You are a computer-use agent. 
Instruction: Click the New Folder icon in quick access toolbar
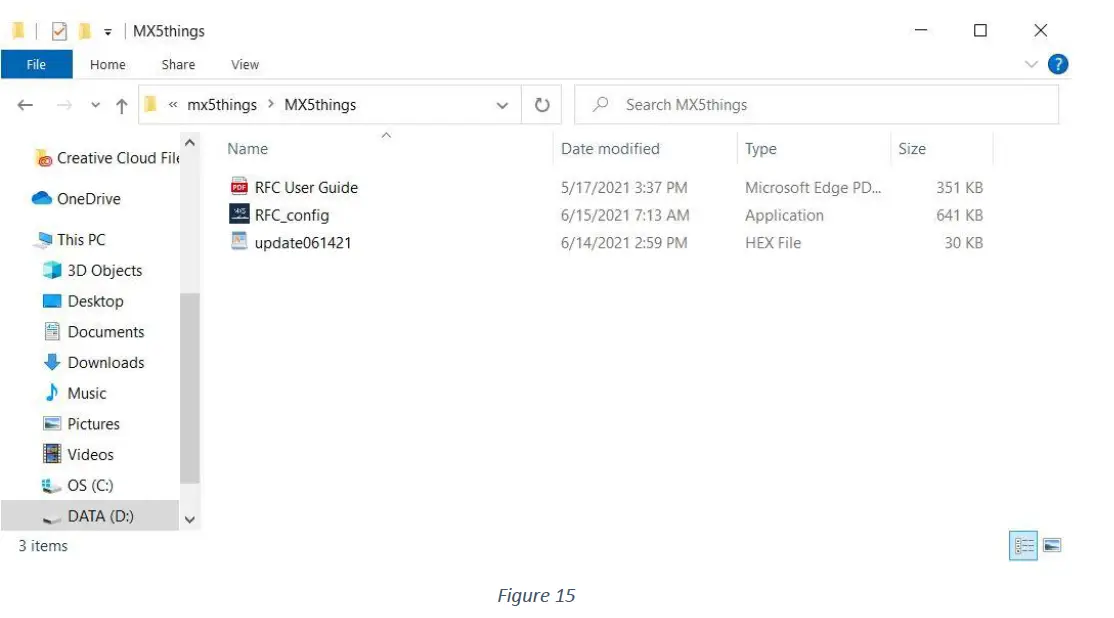coord(85,31)
